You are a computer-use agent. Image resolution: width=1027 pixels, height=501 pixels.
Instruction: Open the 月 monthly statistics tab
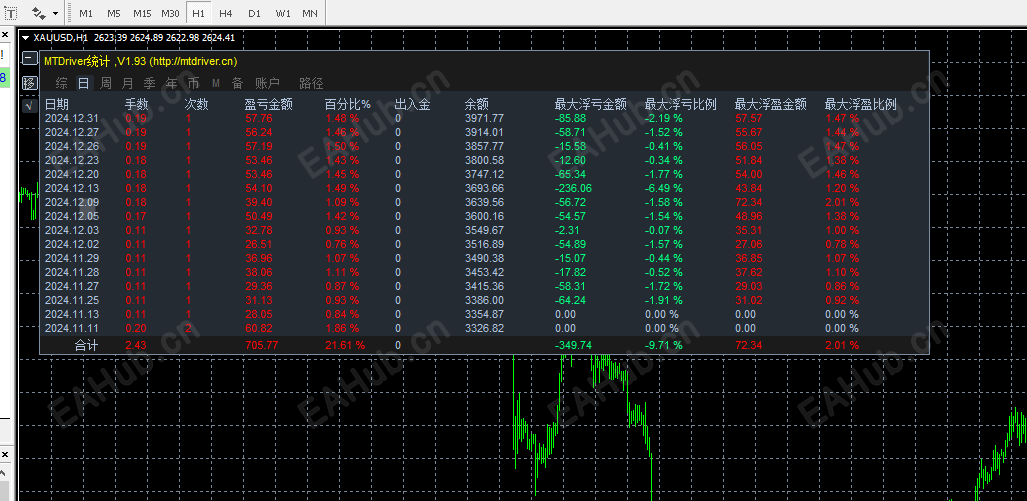(128, 83)
